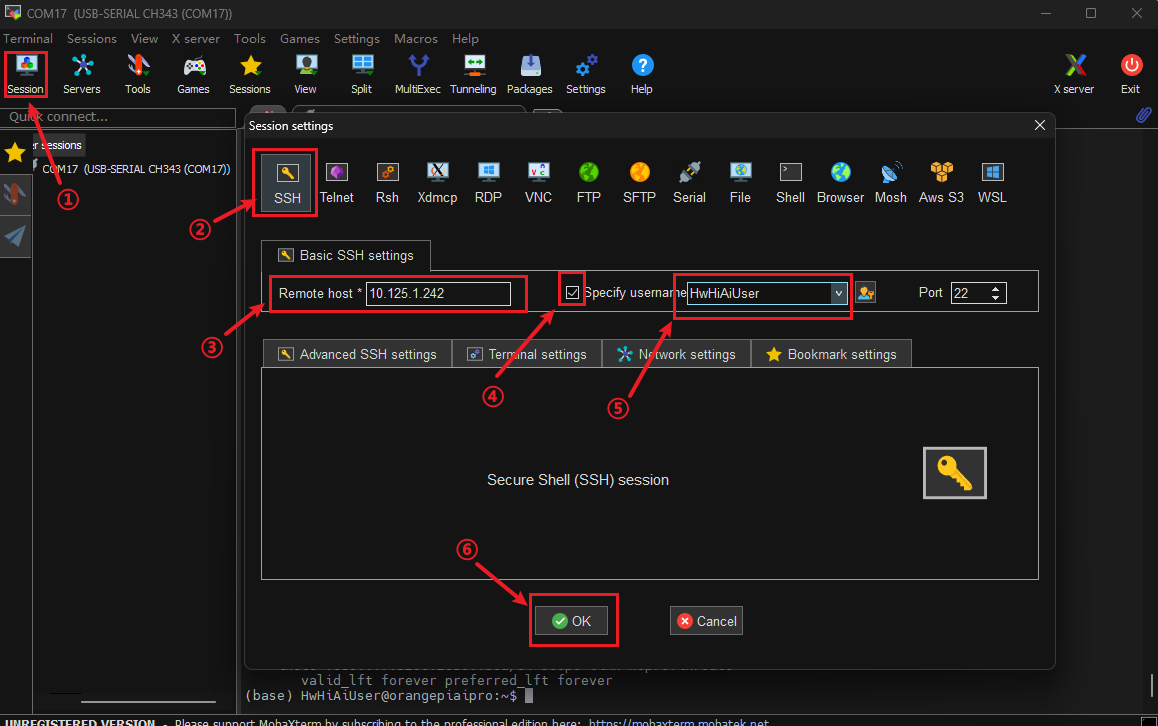Toggle the Specify username checkbox

(x=572, y=292)
